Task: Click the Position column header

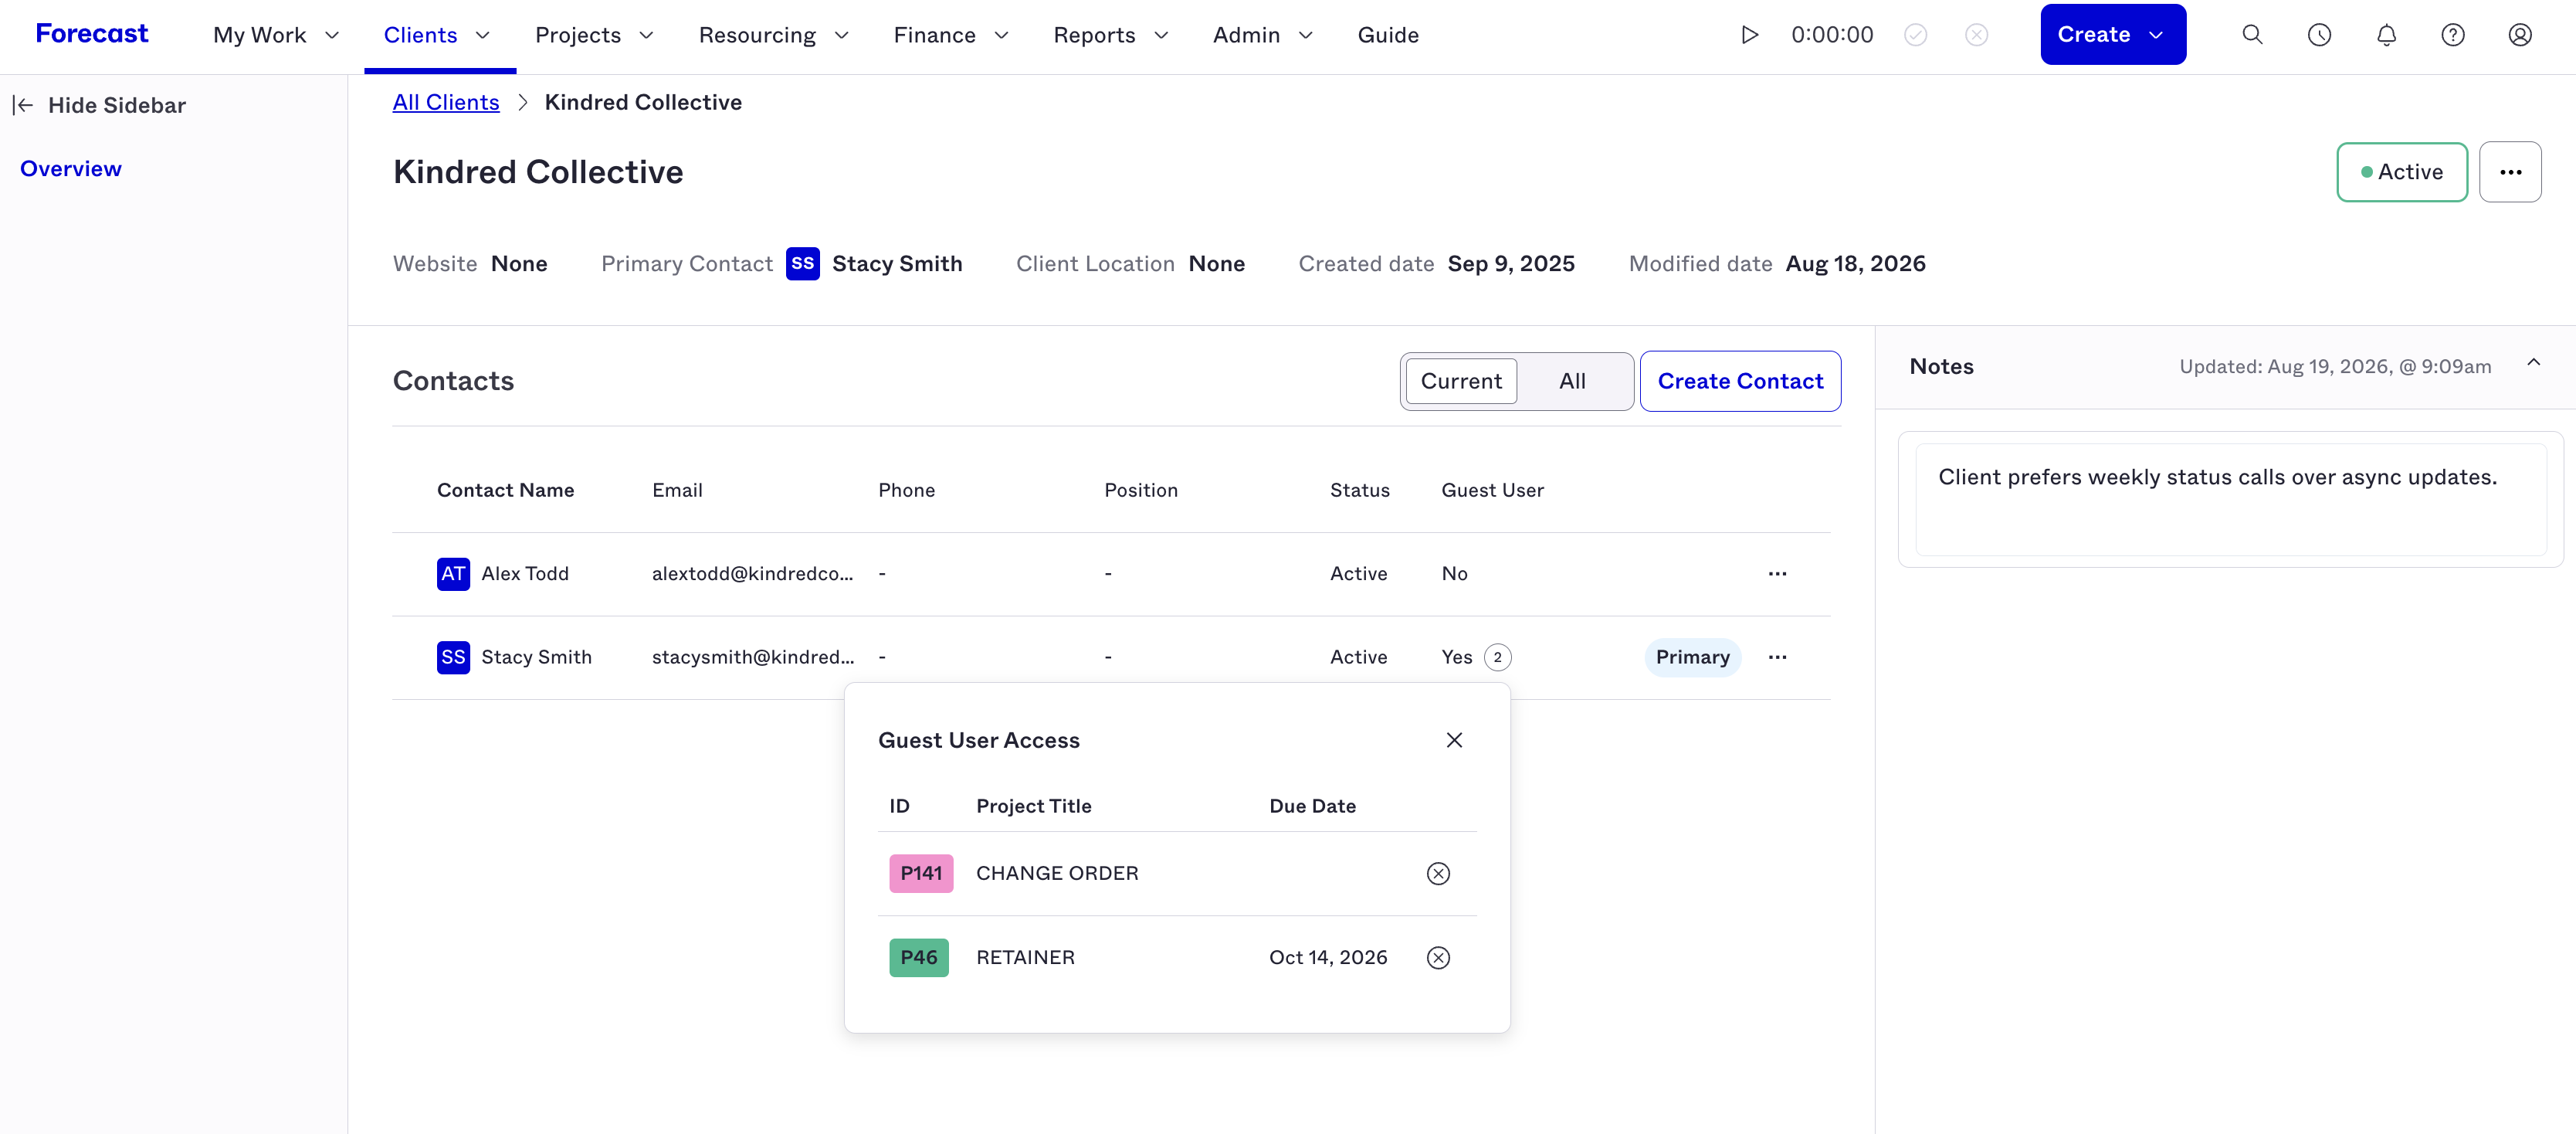Action: [x=1140, y=490]
